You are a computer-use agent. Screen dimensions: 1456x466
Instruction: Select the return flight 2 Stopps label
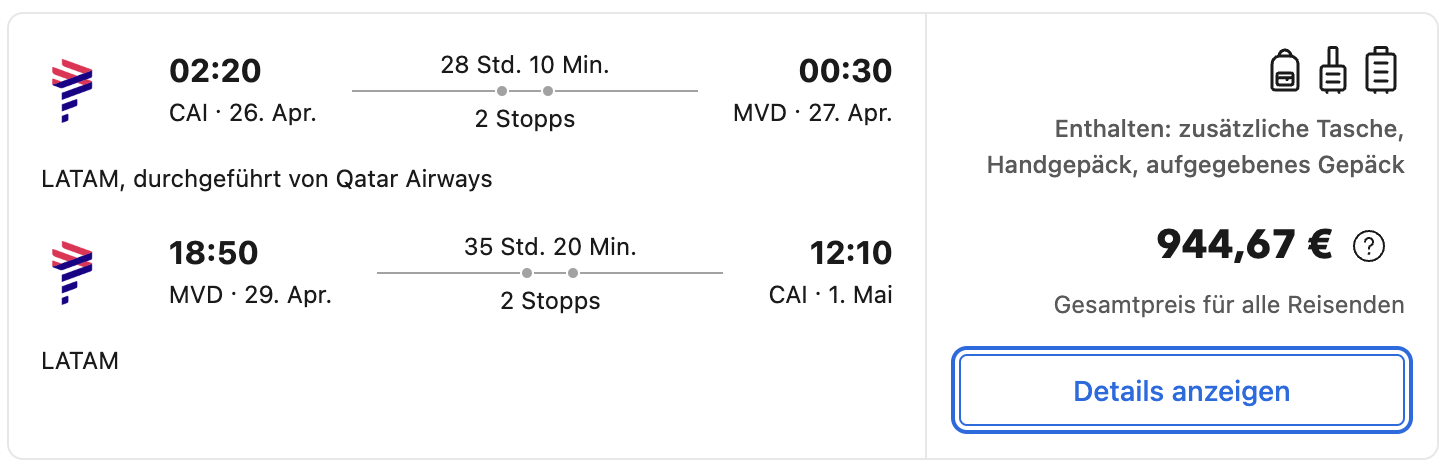(x=550, y=301)
